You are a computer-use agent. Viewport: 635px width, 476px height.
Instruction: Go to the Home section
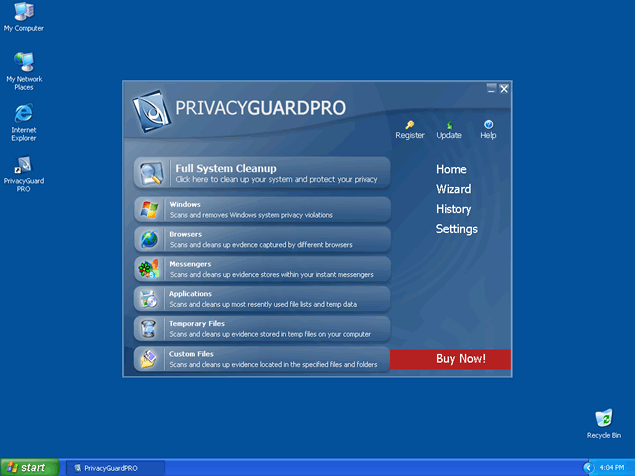(452, 170)
